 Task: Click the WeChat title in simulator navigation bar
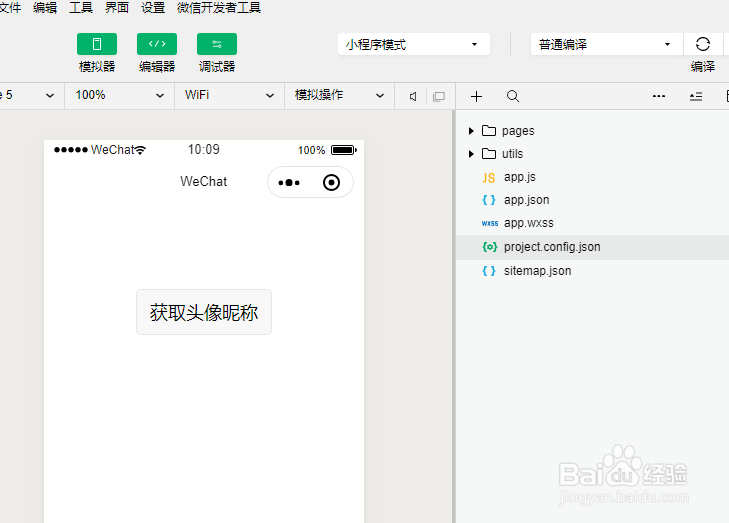(204, 181)
